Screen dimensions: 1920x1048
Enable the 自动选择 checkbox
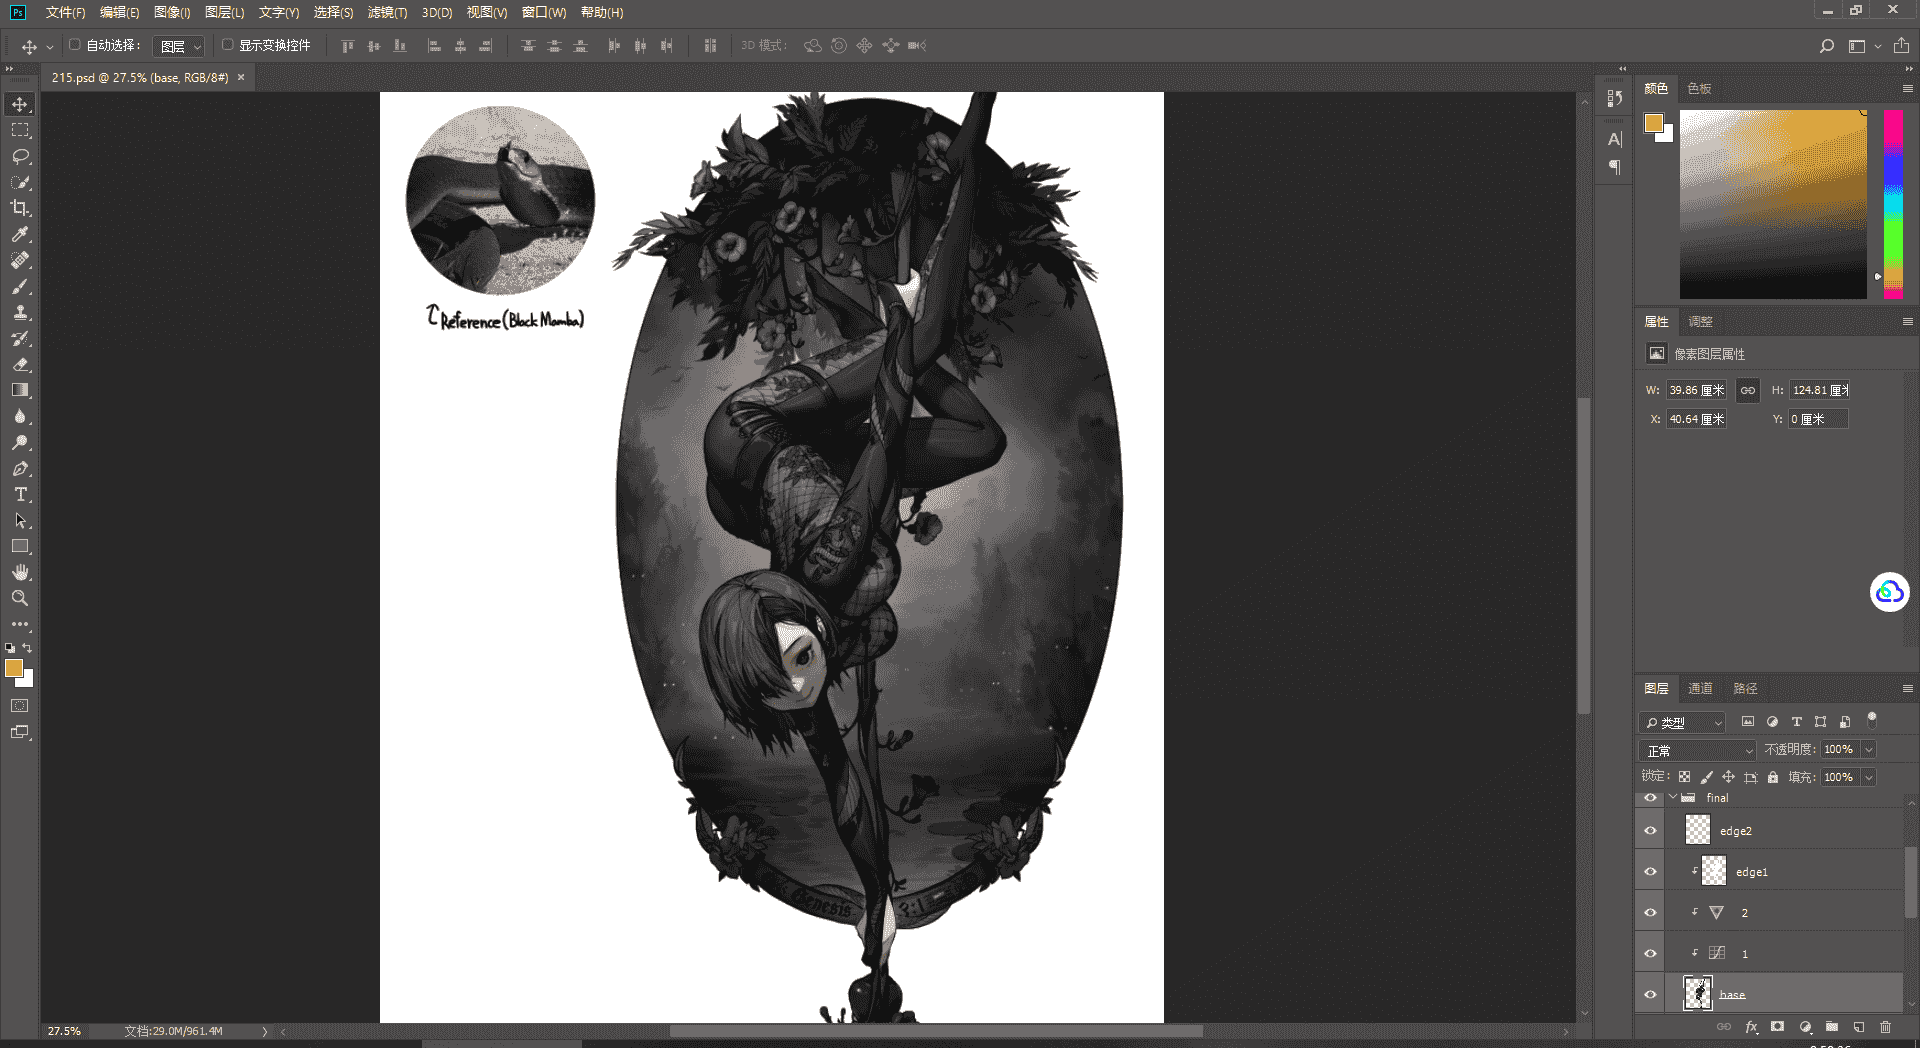[74, 45]
